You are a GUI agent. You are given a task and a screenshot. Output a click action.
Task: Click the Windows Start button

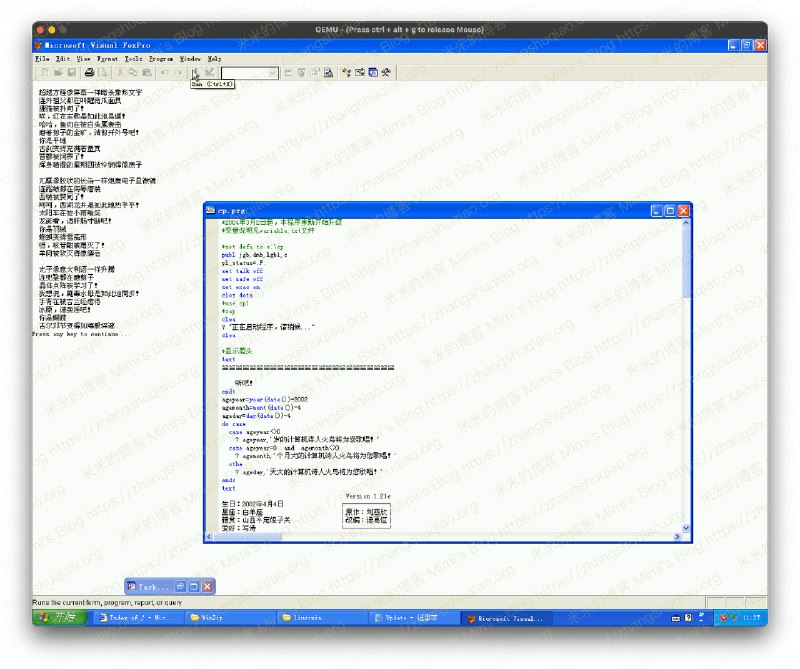[x=62, y=617]
